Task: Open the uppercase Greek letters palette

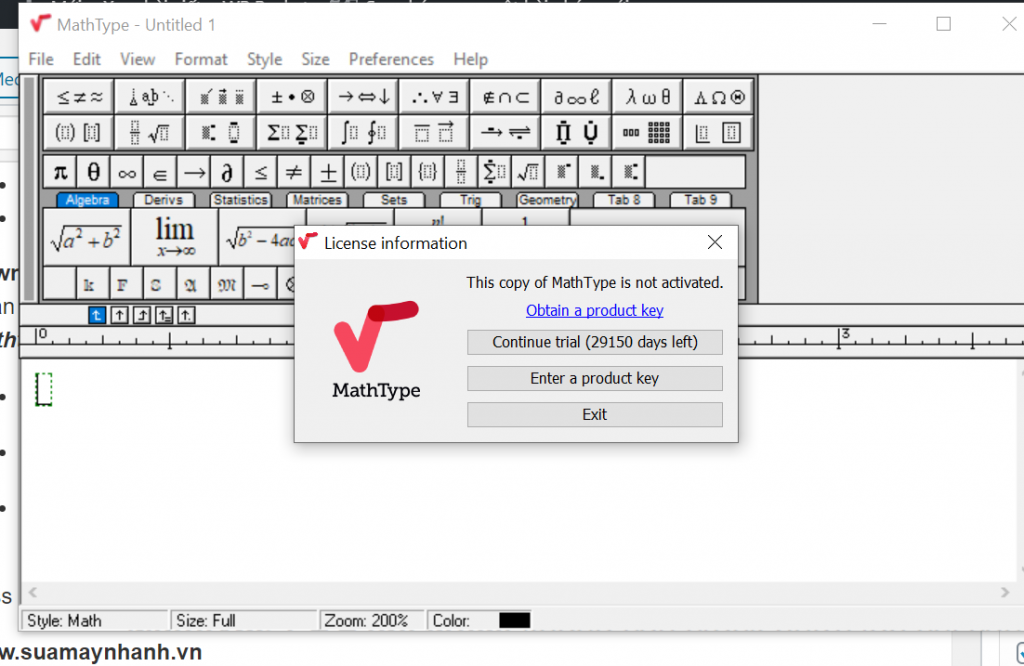Action: [x=719, y=97]
